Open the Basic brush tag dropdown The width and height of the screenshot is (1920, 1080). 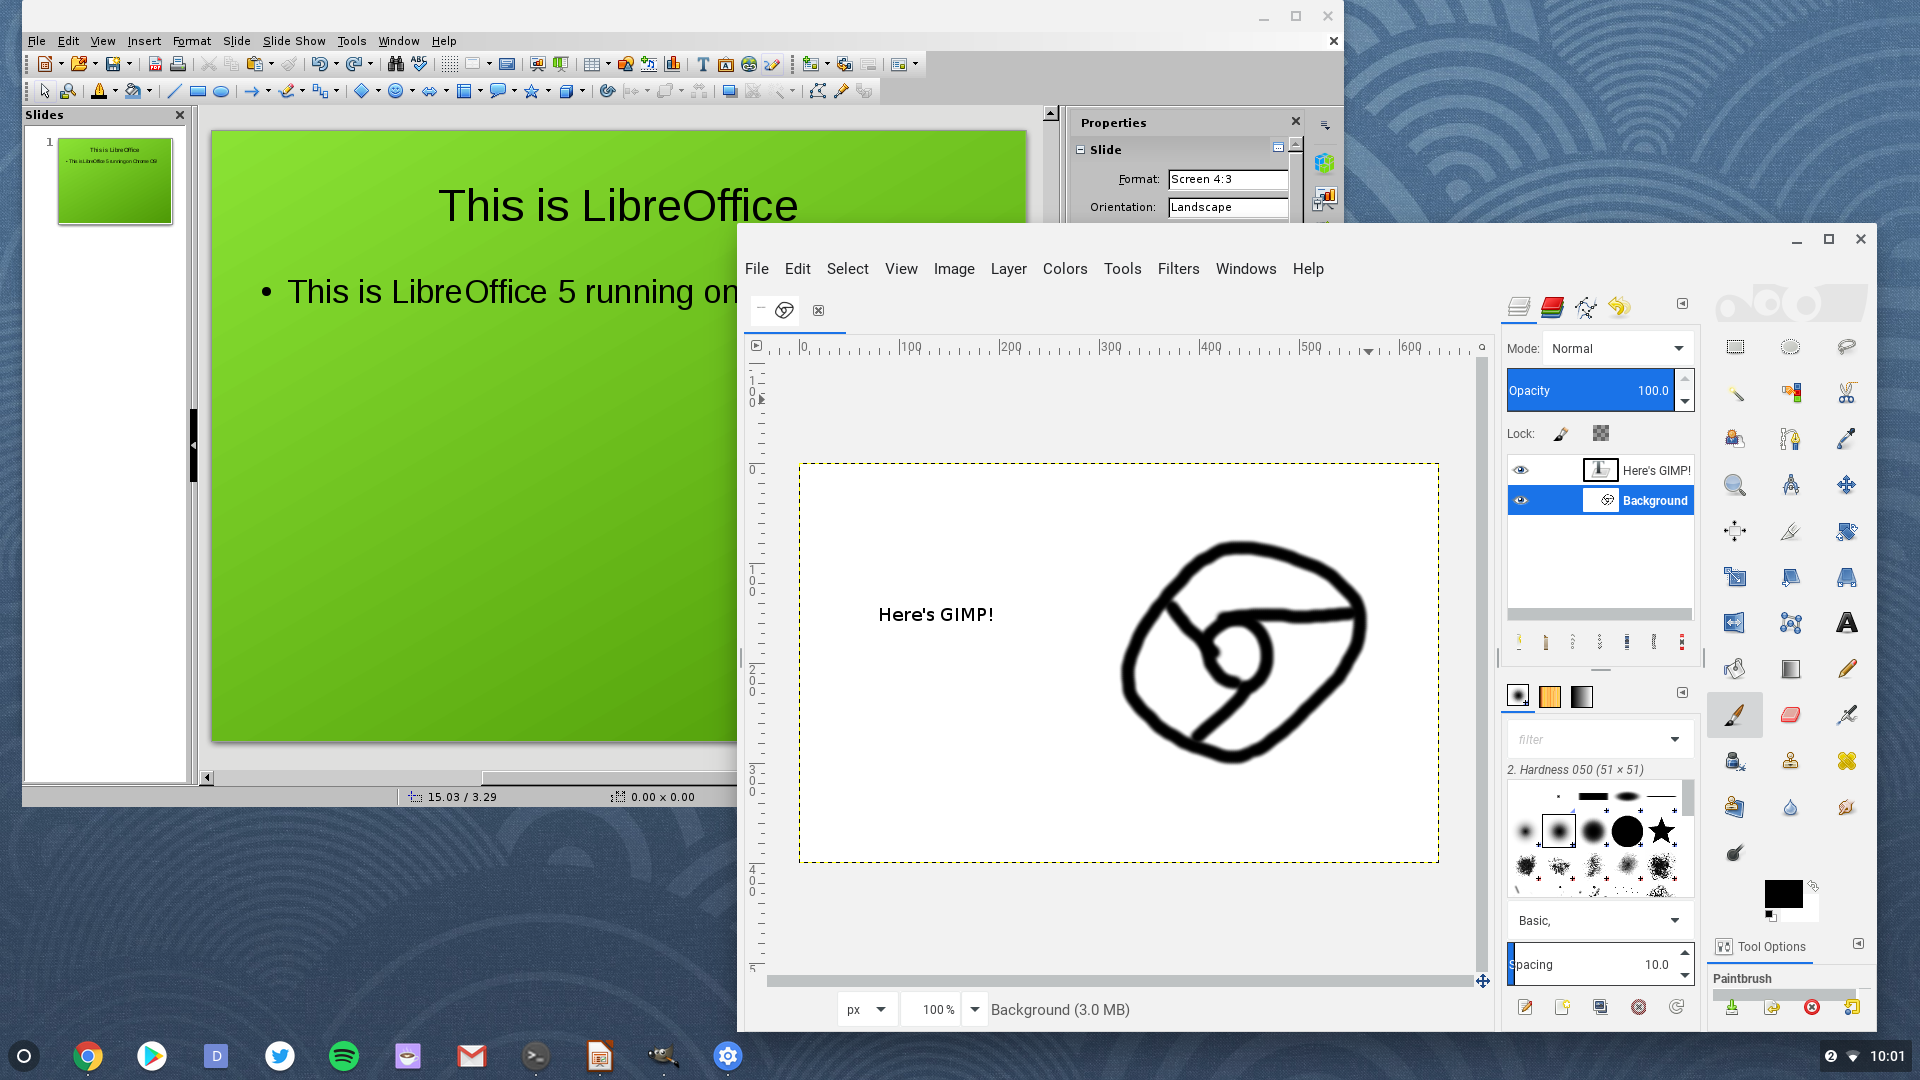pos(1600,920)
